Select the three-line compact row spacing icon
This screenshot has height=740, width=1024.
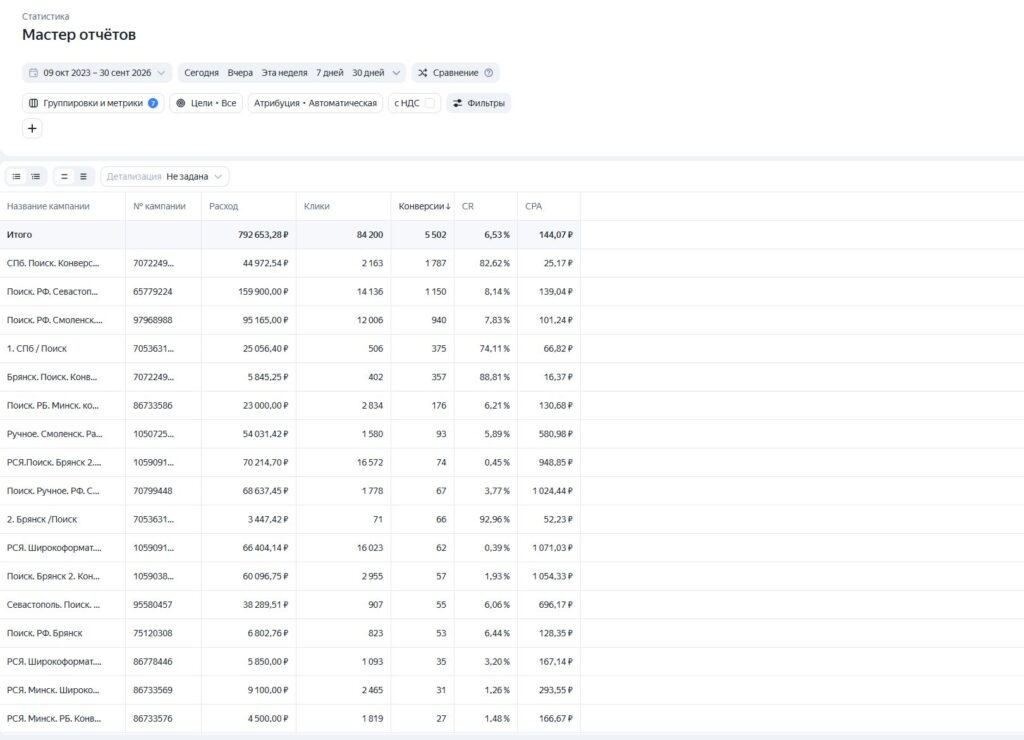[84, 176]
